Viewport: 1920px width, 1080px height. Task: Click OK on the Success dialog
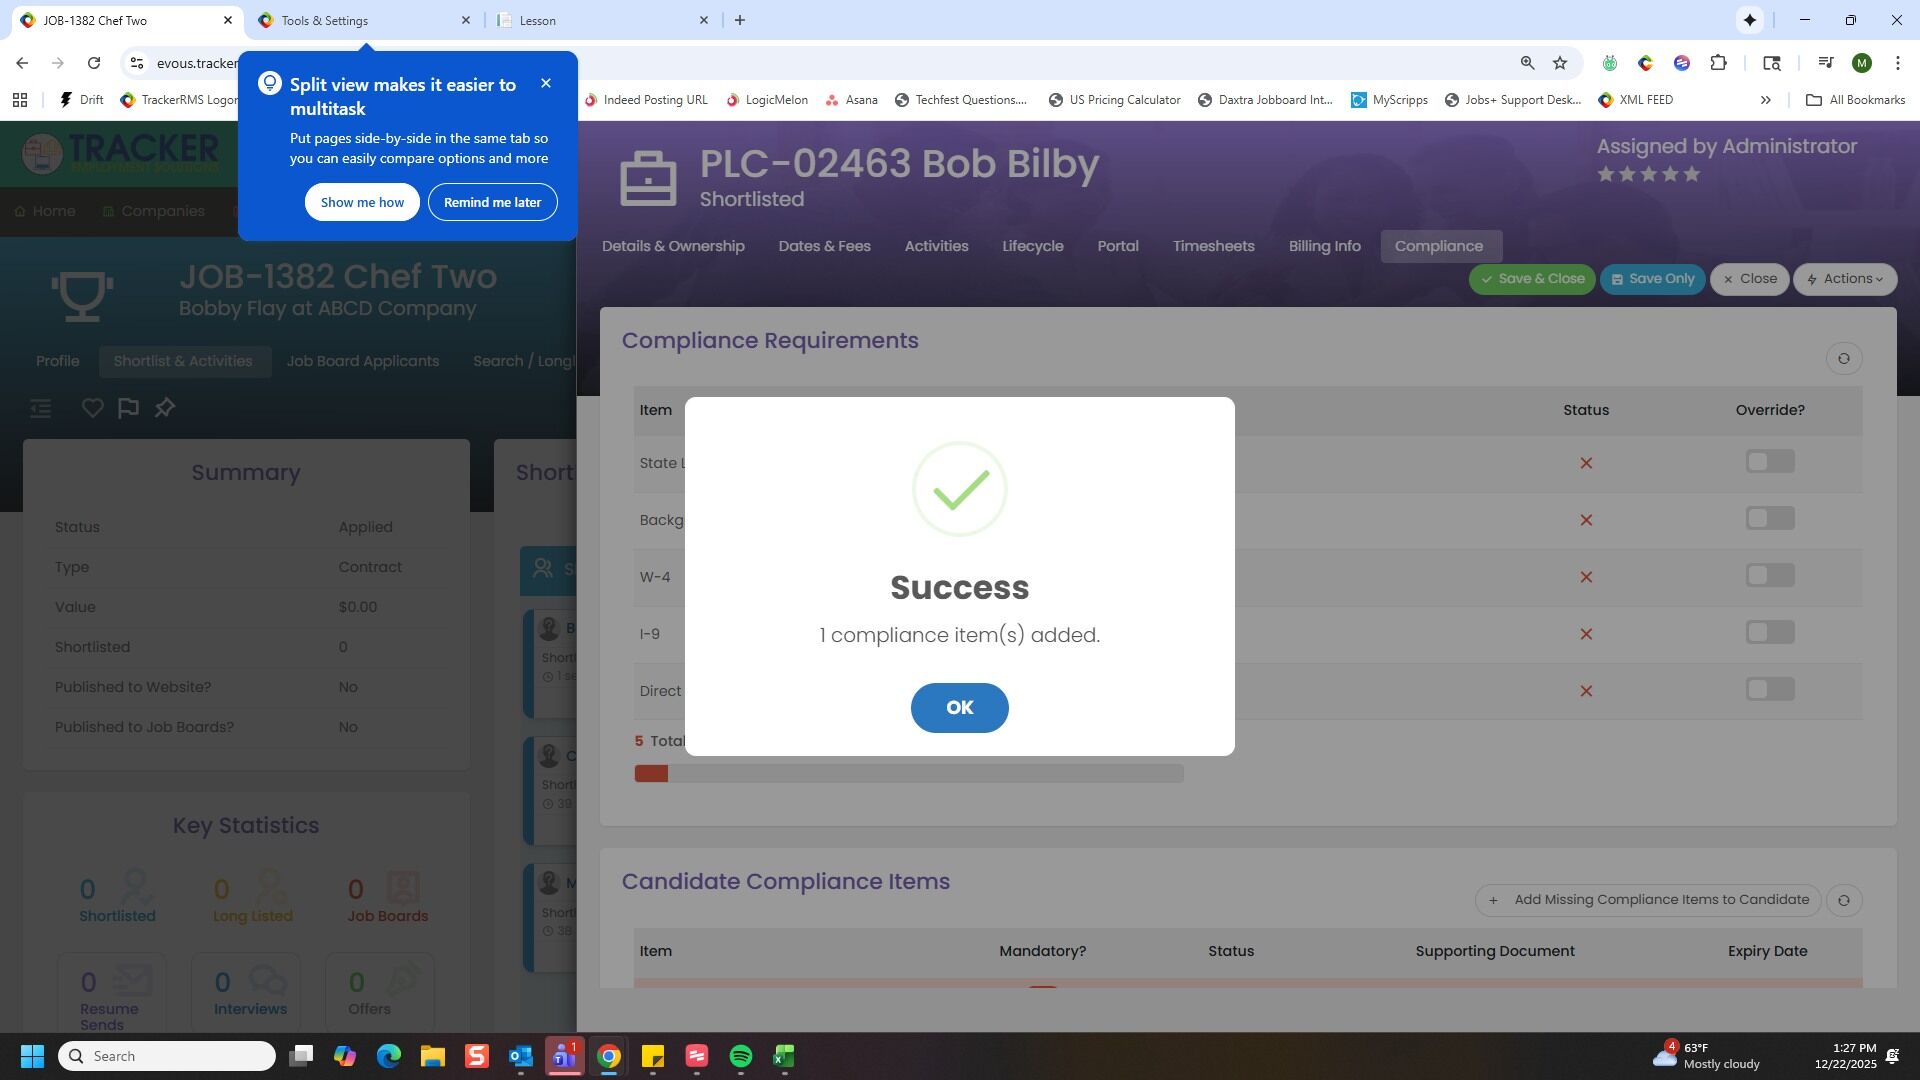959,708
